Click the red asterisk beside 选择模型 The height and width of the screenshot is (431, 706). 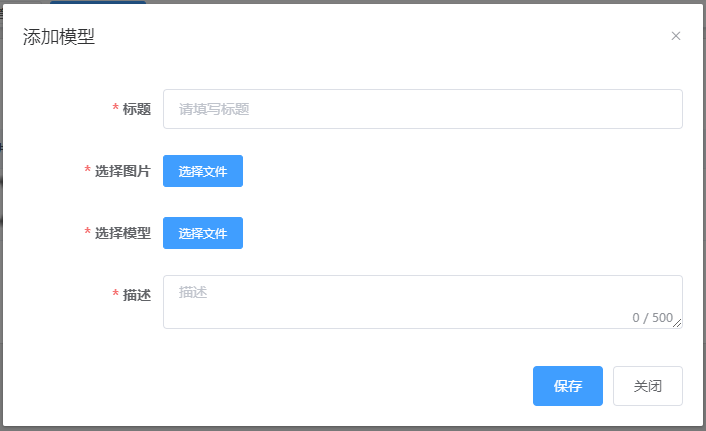pyautogui.click(x=87, y=231)
